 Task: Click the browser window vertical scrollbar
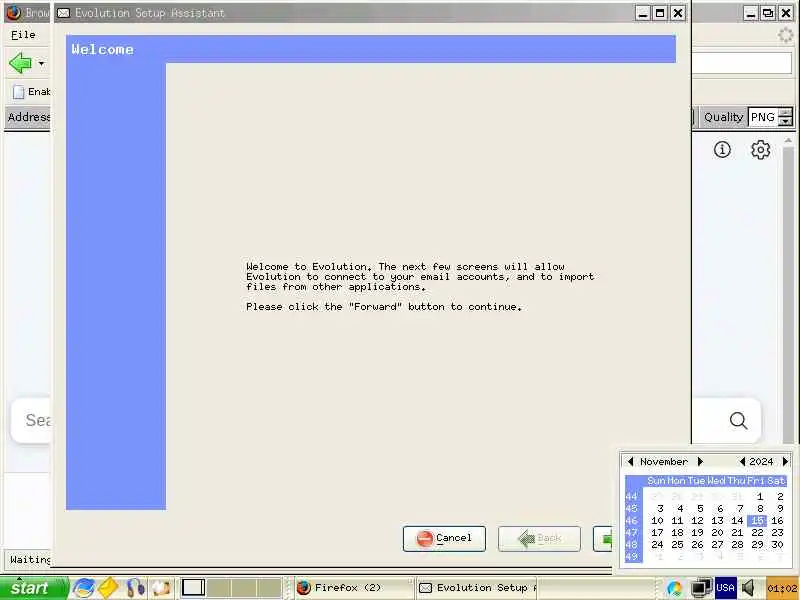point(788,291)
